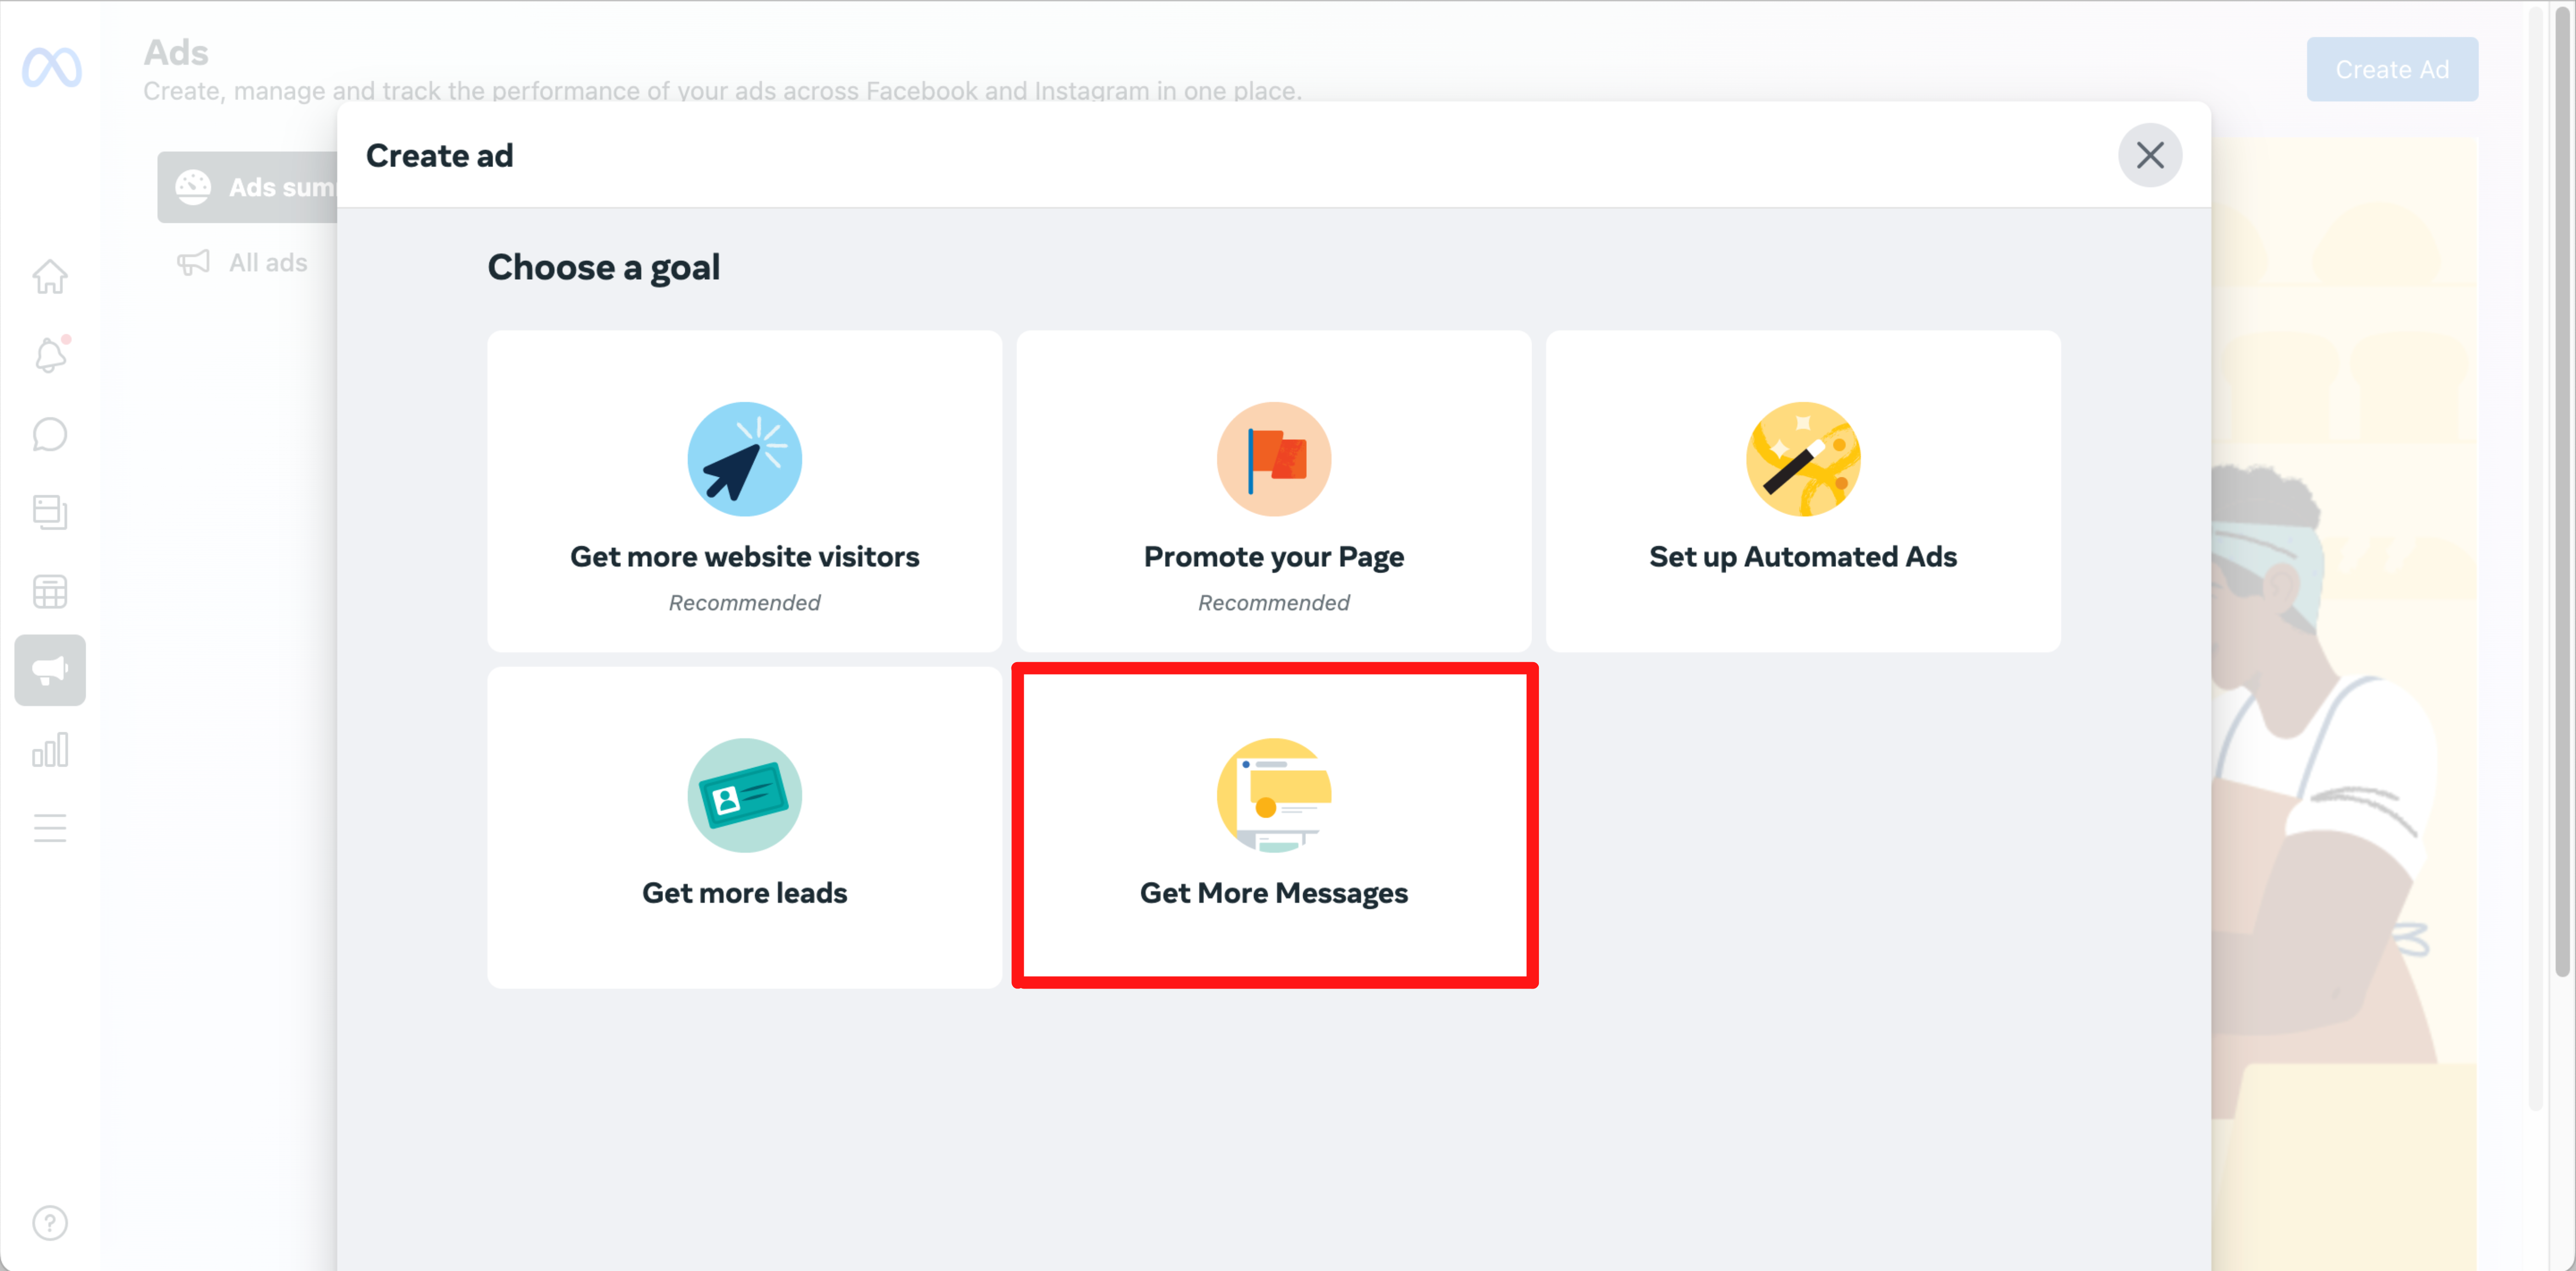2576x1271 pixels.
Task: Click the orange flag Promote Page icon
Action: click(1273, 459)
